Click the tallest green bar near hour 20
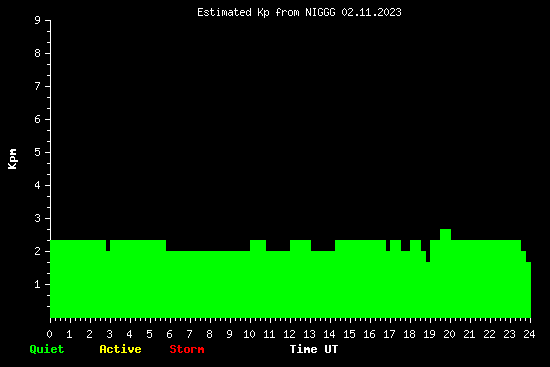The image size is (550, 367). tap(445, 273)
